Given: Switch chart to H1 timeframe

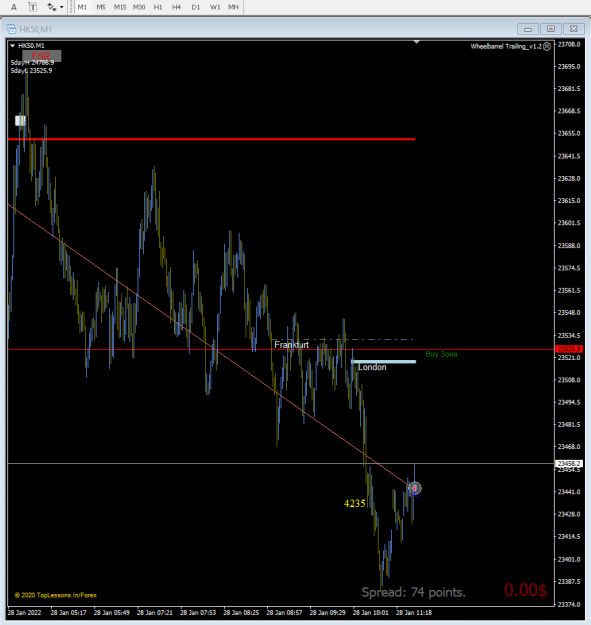Looking at the screenshot, I should coord(158,7).
